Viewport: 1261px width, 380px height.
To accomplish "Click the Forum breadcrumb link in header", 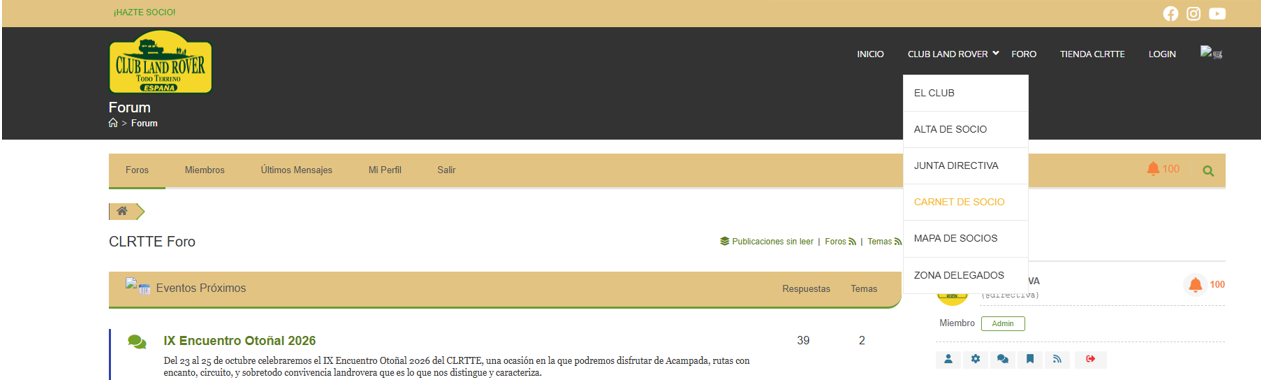I will (144, 123).
